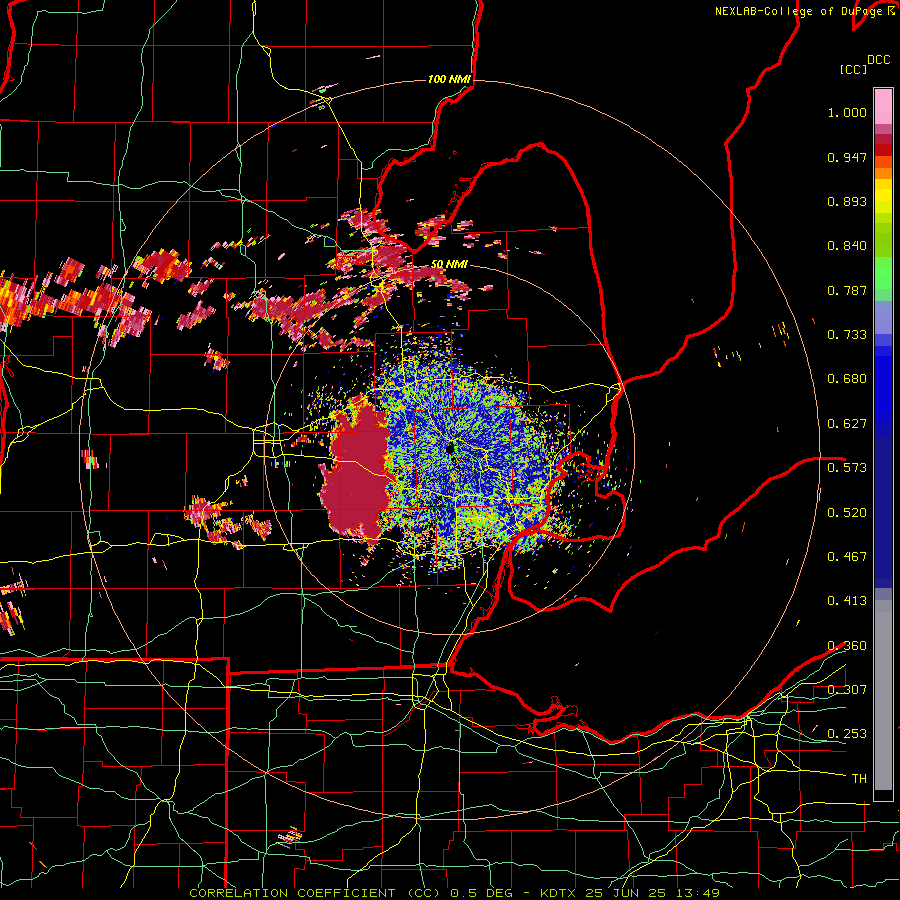This screenshot has height=900, width=900.
Task: Select the 0.680 scale value
Action: point(847,379)
